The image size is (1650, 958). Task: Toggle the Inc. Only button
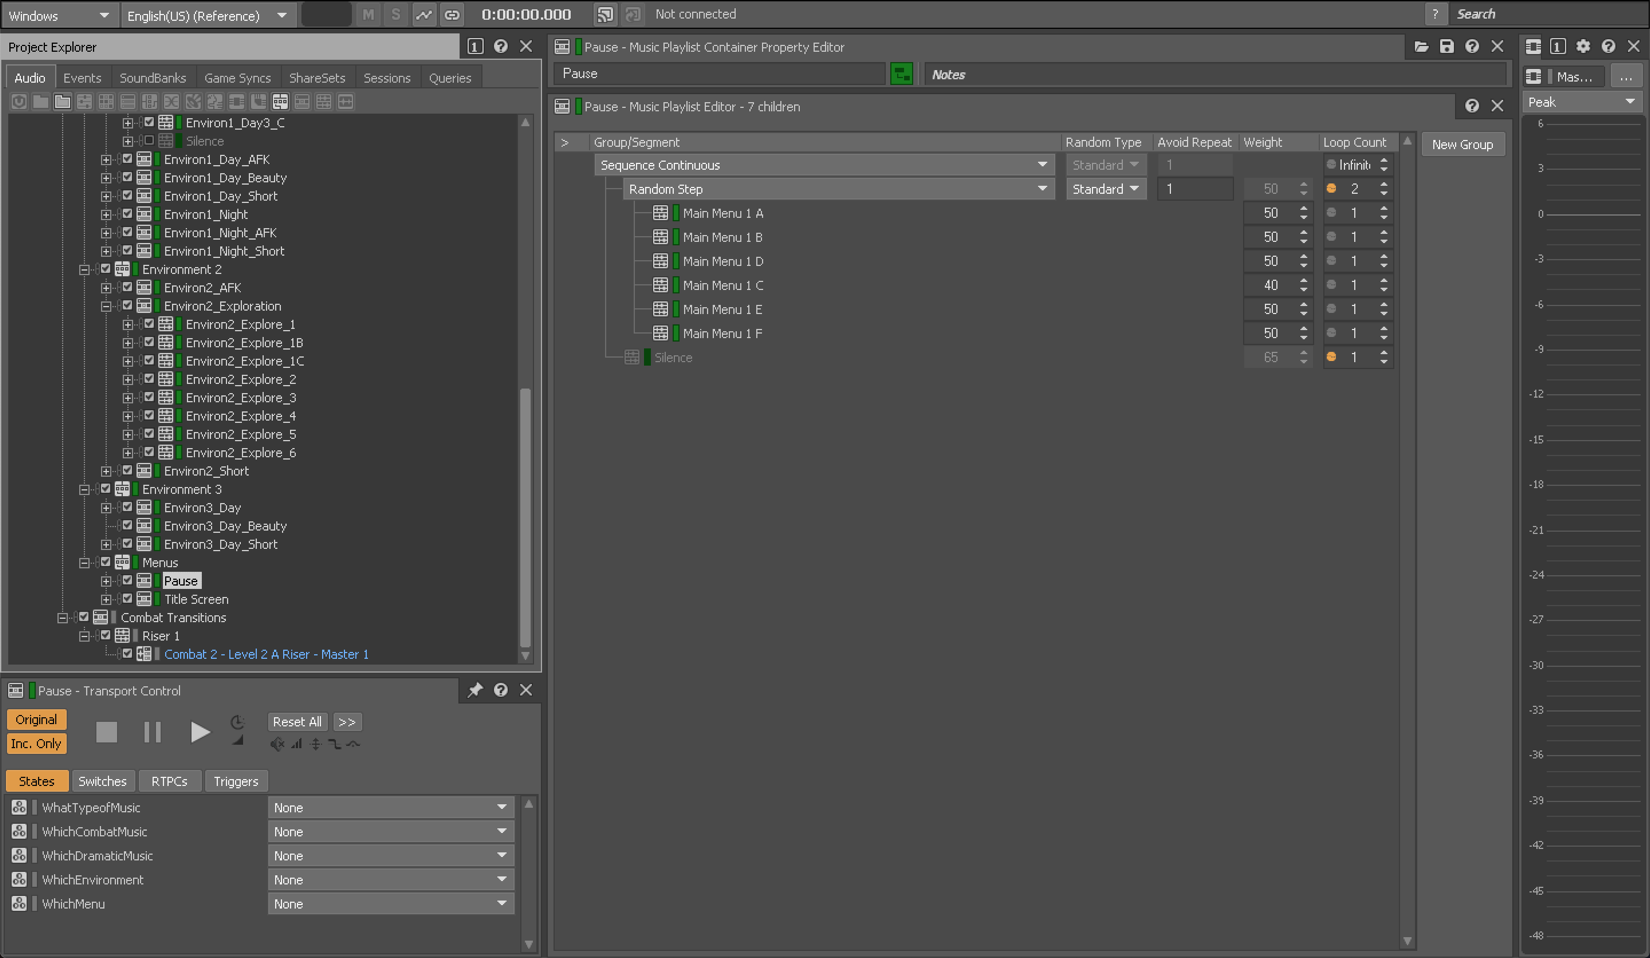coord(36,744)
